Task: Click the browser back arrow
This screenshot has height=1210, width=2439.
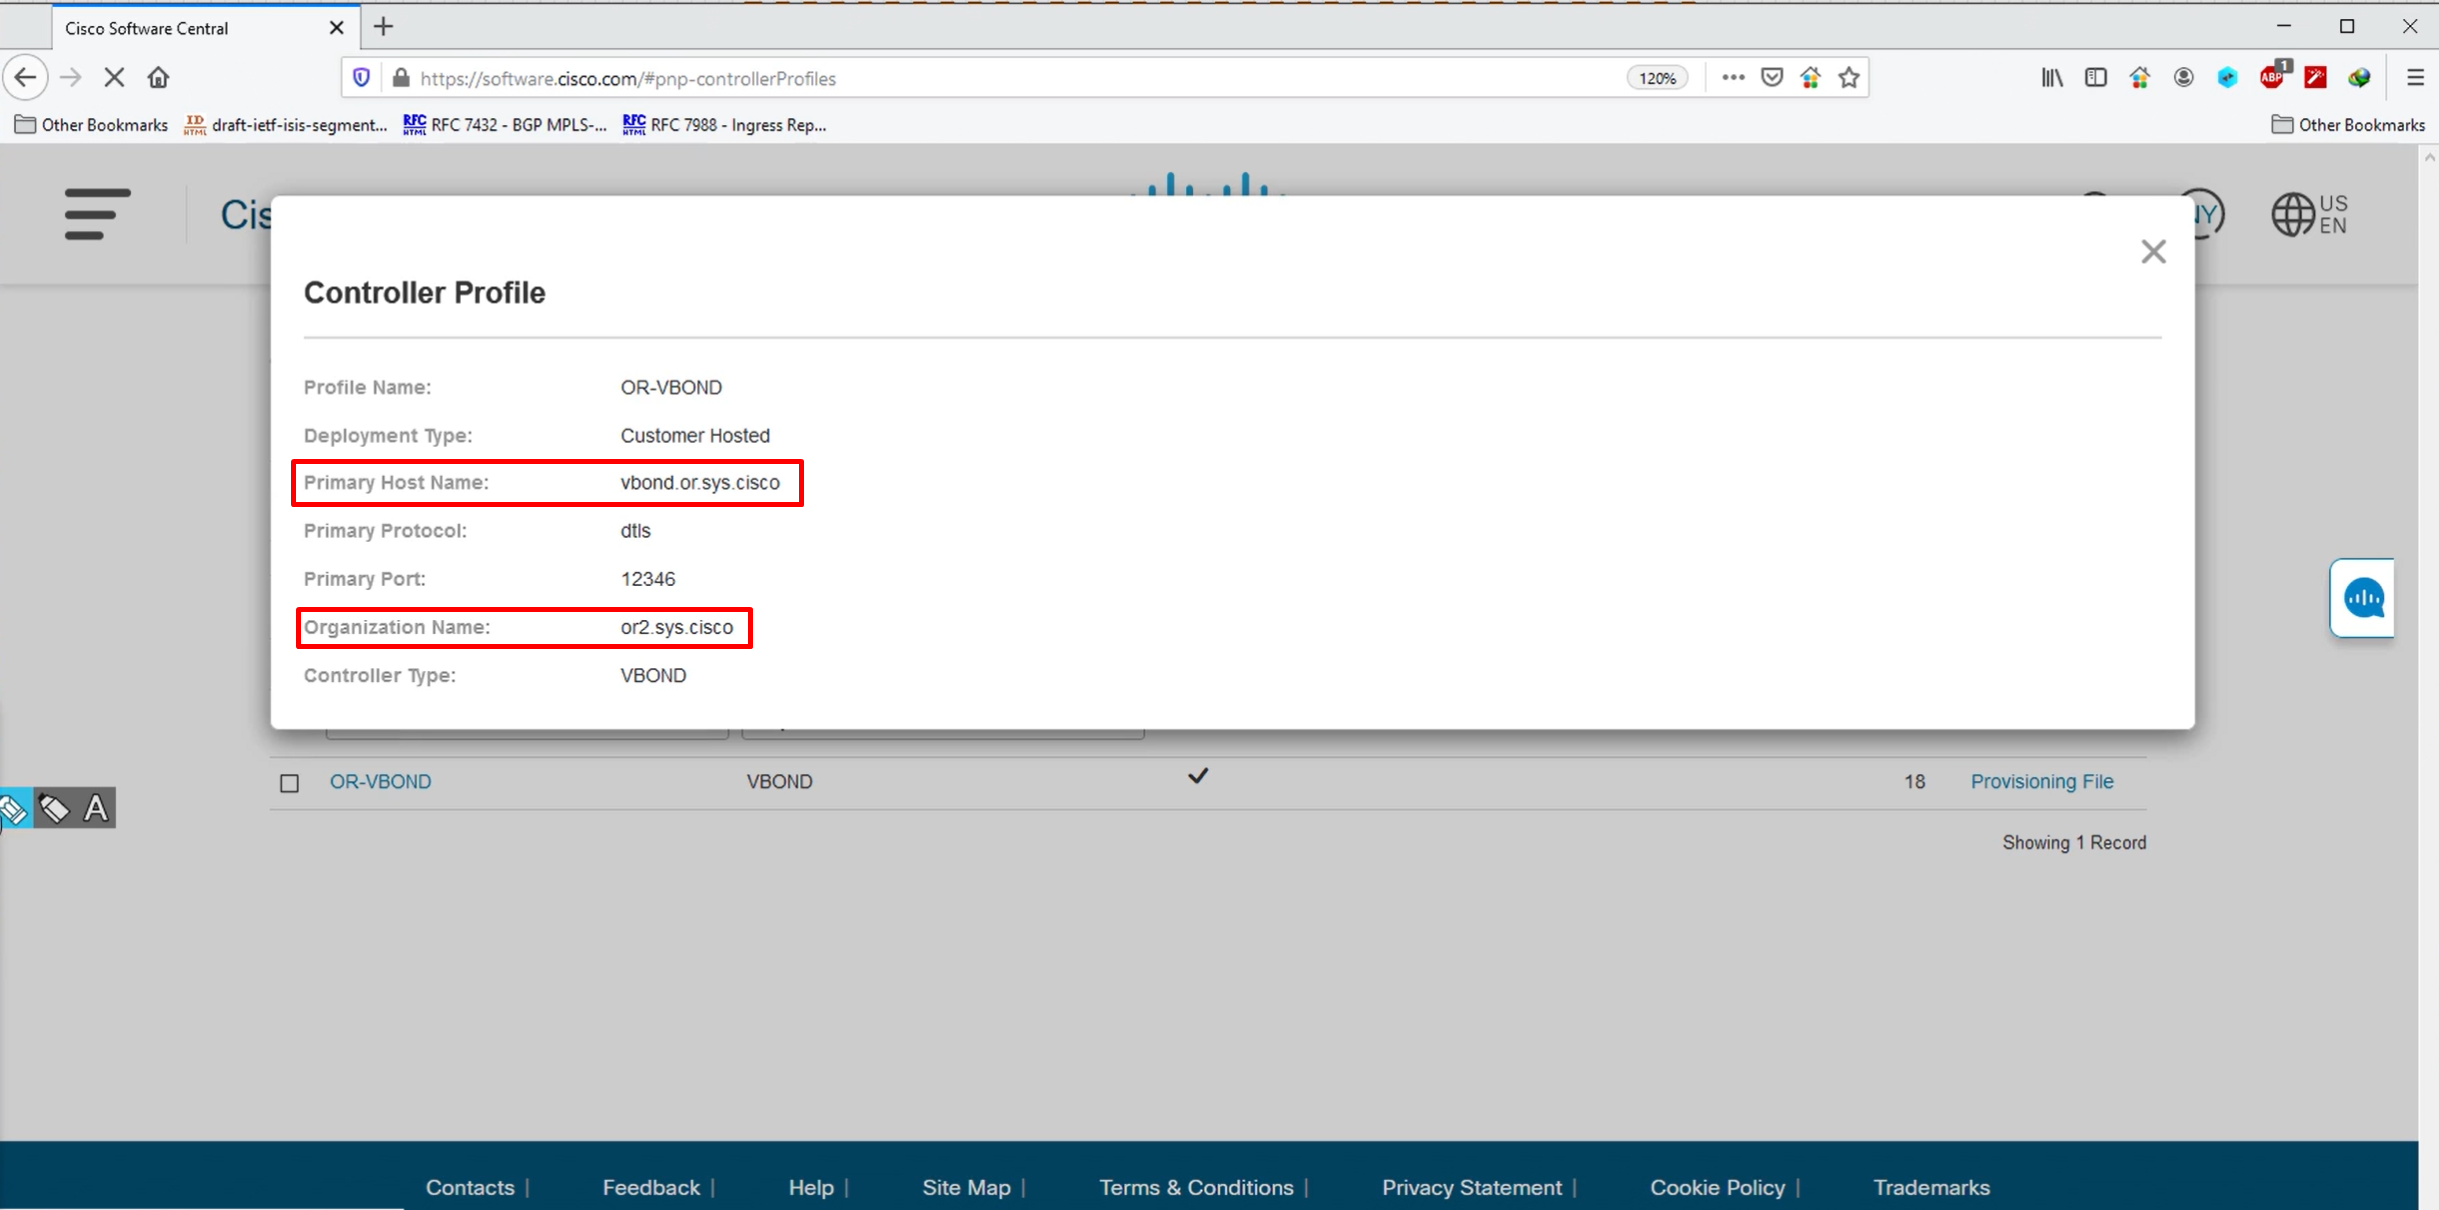Action: (26, 78)
